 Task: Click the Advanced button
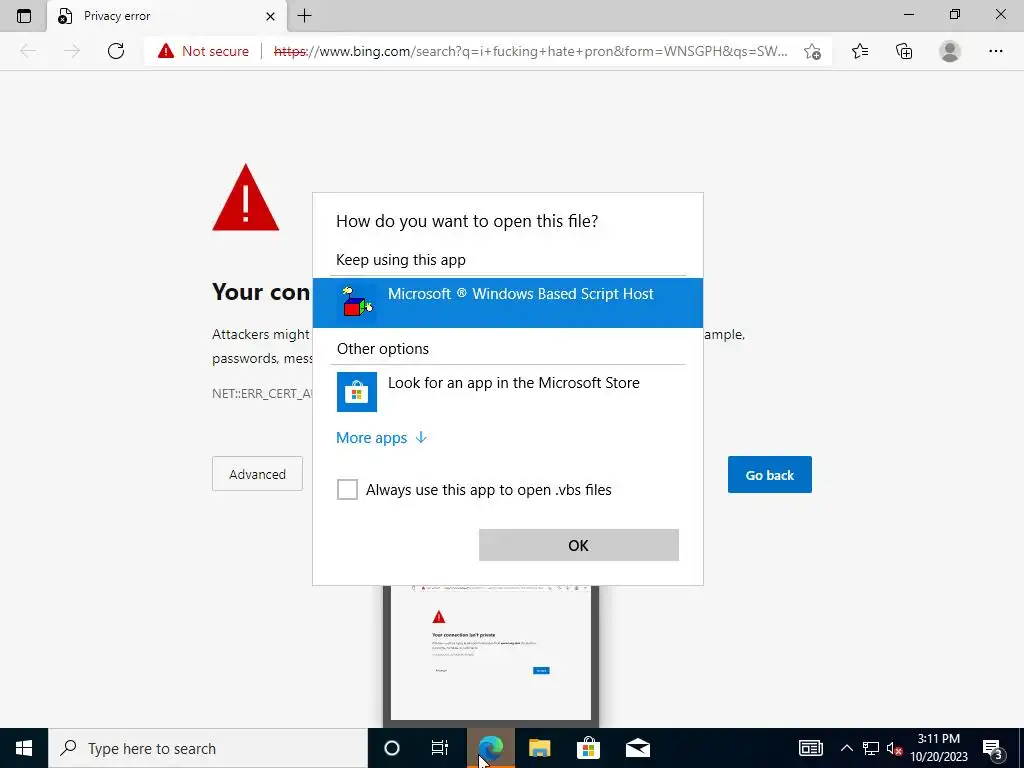coord(257,473)
